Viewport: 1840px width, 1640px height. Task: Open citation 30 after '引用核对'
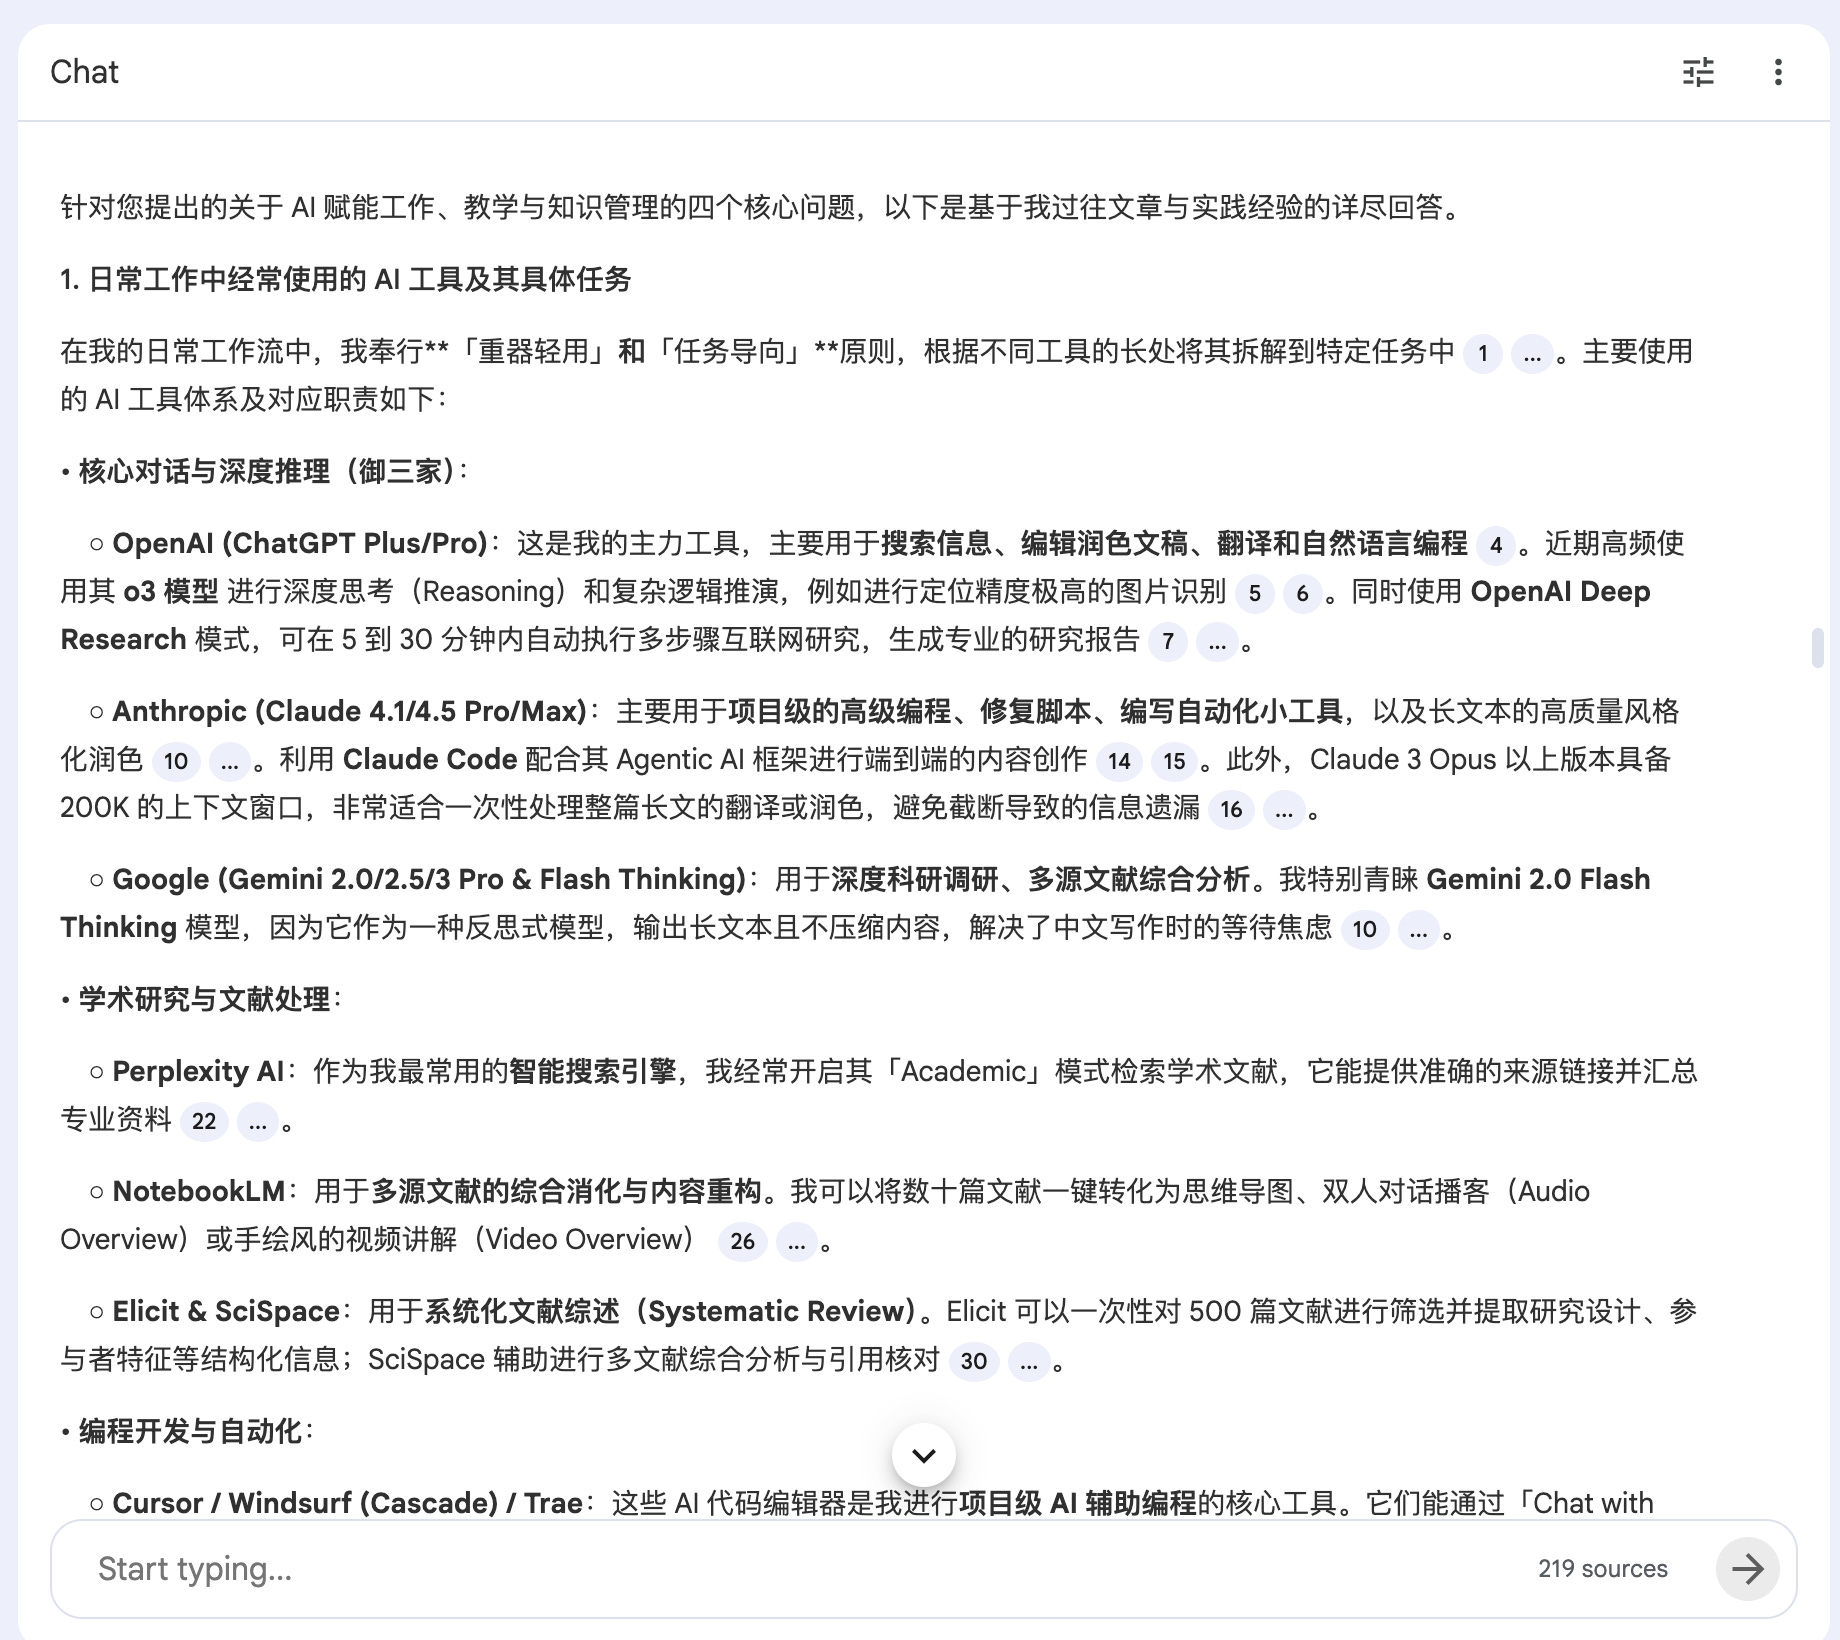tap(974, 1361)
